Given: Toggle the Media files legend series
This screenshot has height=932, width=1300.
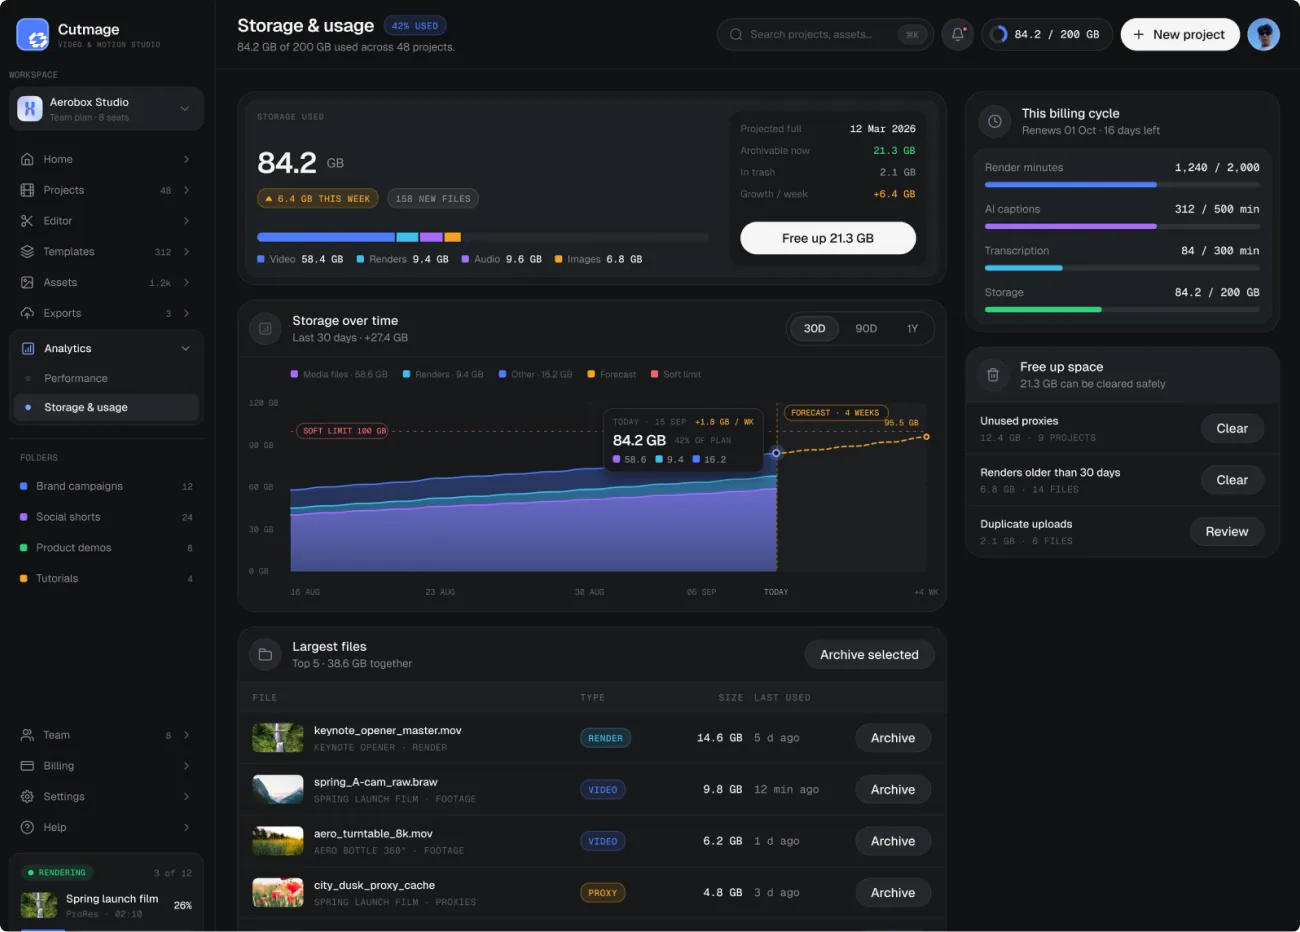Looking at the screenshot, I should pos(339,374).
